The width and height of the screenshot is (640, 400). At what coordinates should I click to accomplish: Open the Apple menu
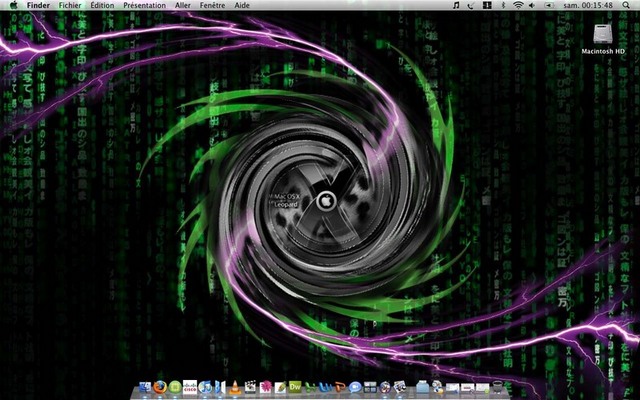[x=13, y=5]
